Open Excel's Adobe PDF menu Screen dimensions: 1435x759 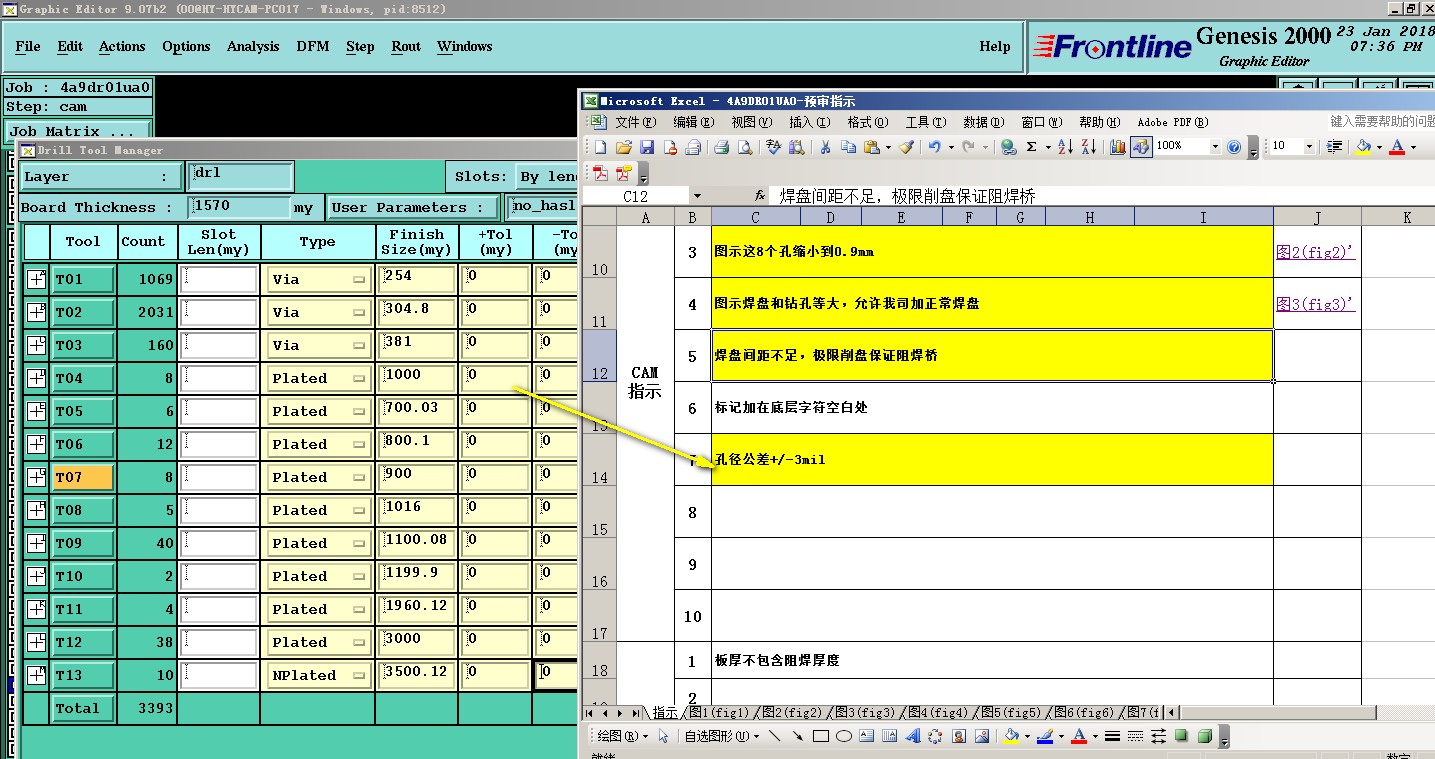point(1173,122)
